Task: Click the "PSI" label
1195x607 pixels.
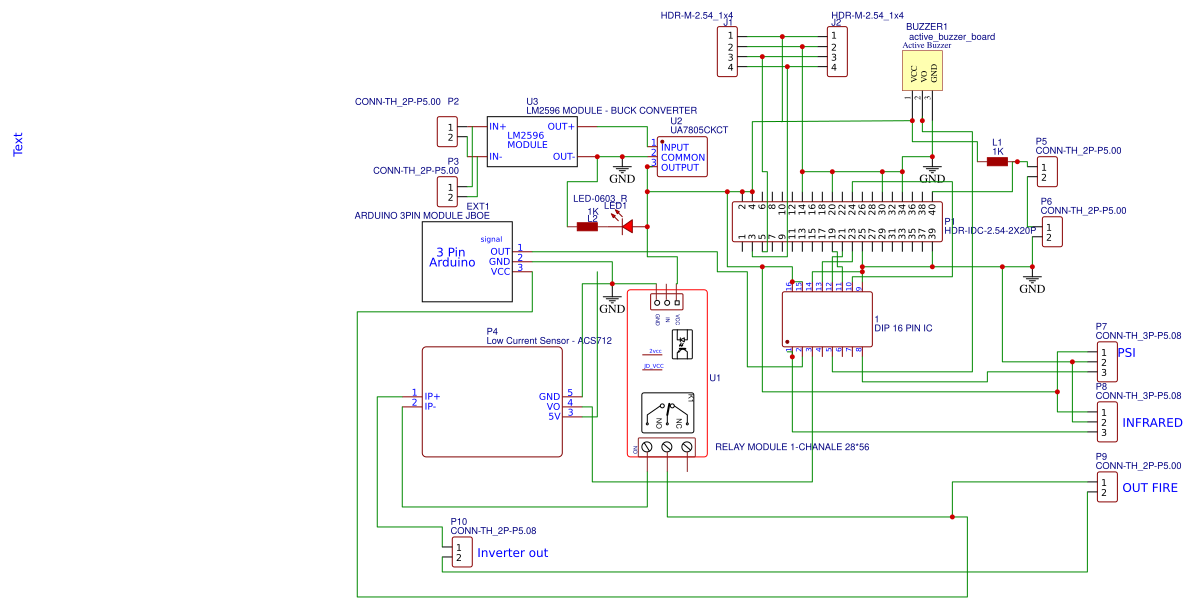Action: point(1126,353)
